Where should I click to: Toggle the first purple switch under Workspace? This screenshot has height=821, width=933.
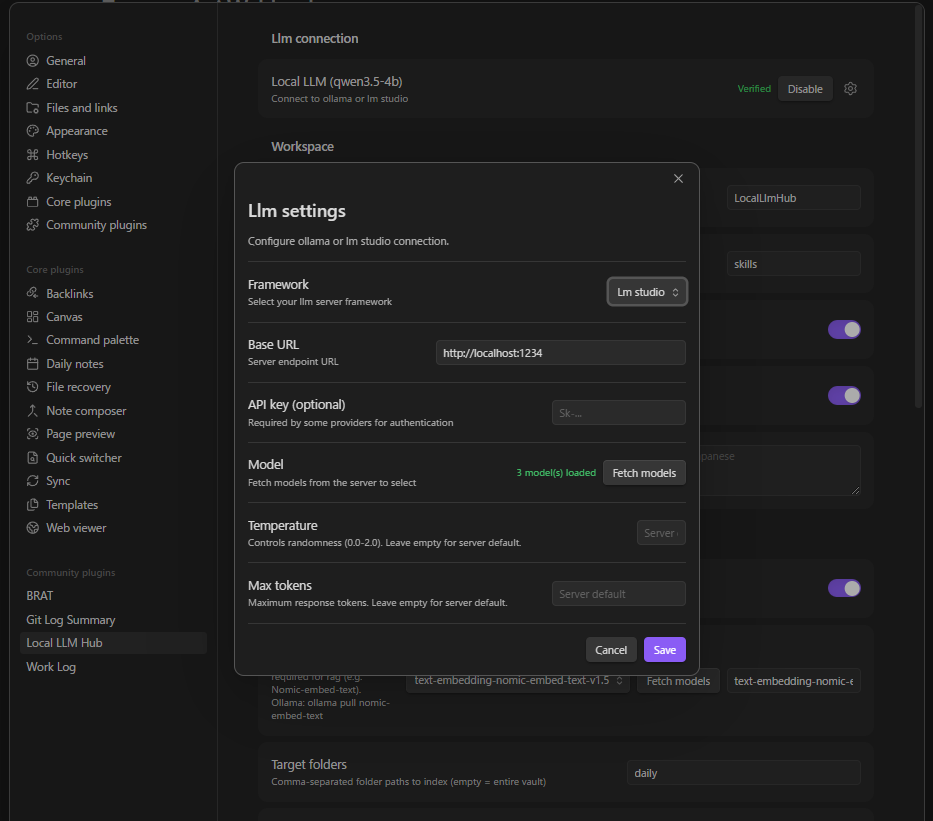(844, 330)
